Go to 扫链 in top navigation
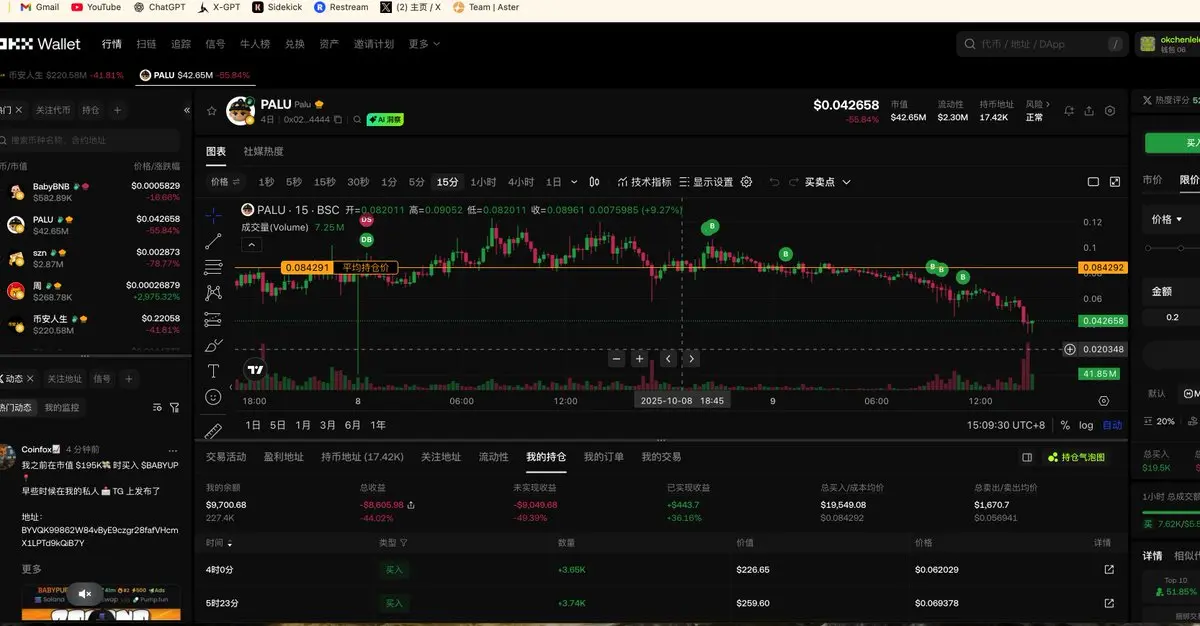This screenshot has height=626, width=1200. pyautogui.click(x=146, y=44)
